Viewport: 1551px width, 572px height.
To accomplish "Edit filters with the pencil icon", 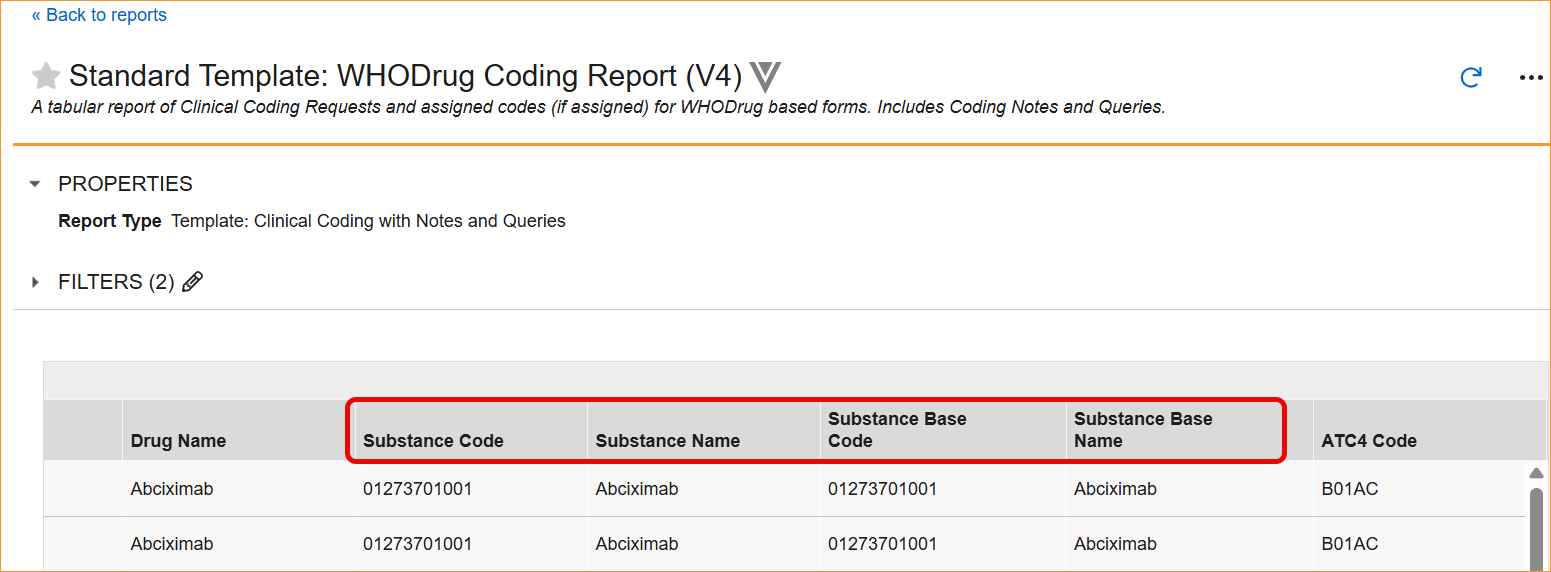I will click(193, 282).
